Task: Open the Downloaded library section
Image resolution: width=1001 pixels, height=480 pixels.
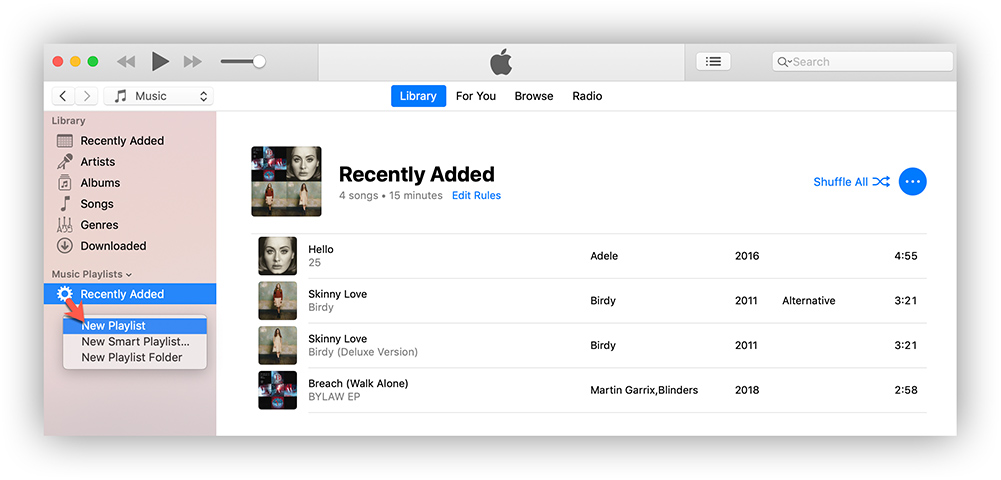Action: pos(113,246)
